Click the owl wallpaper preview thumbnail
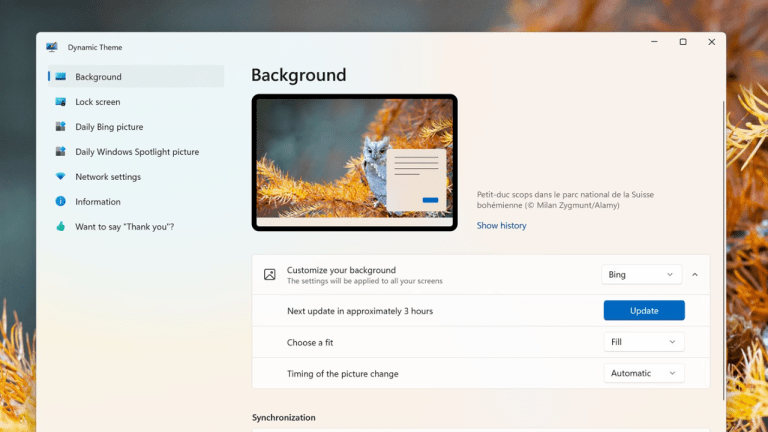The height and width of the screenshot is (432, 768). click(x=355, y=163)
